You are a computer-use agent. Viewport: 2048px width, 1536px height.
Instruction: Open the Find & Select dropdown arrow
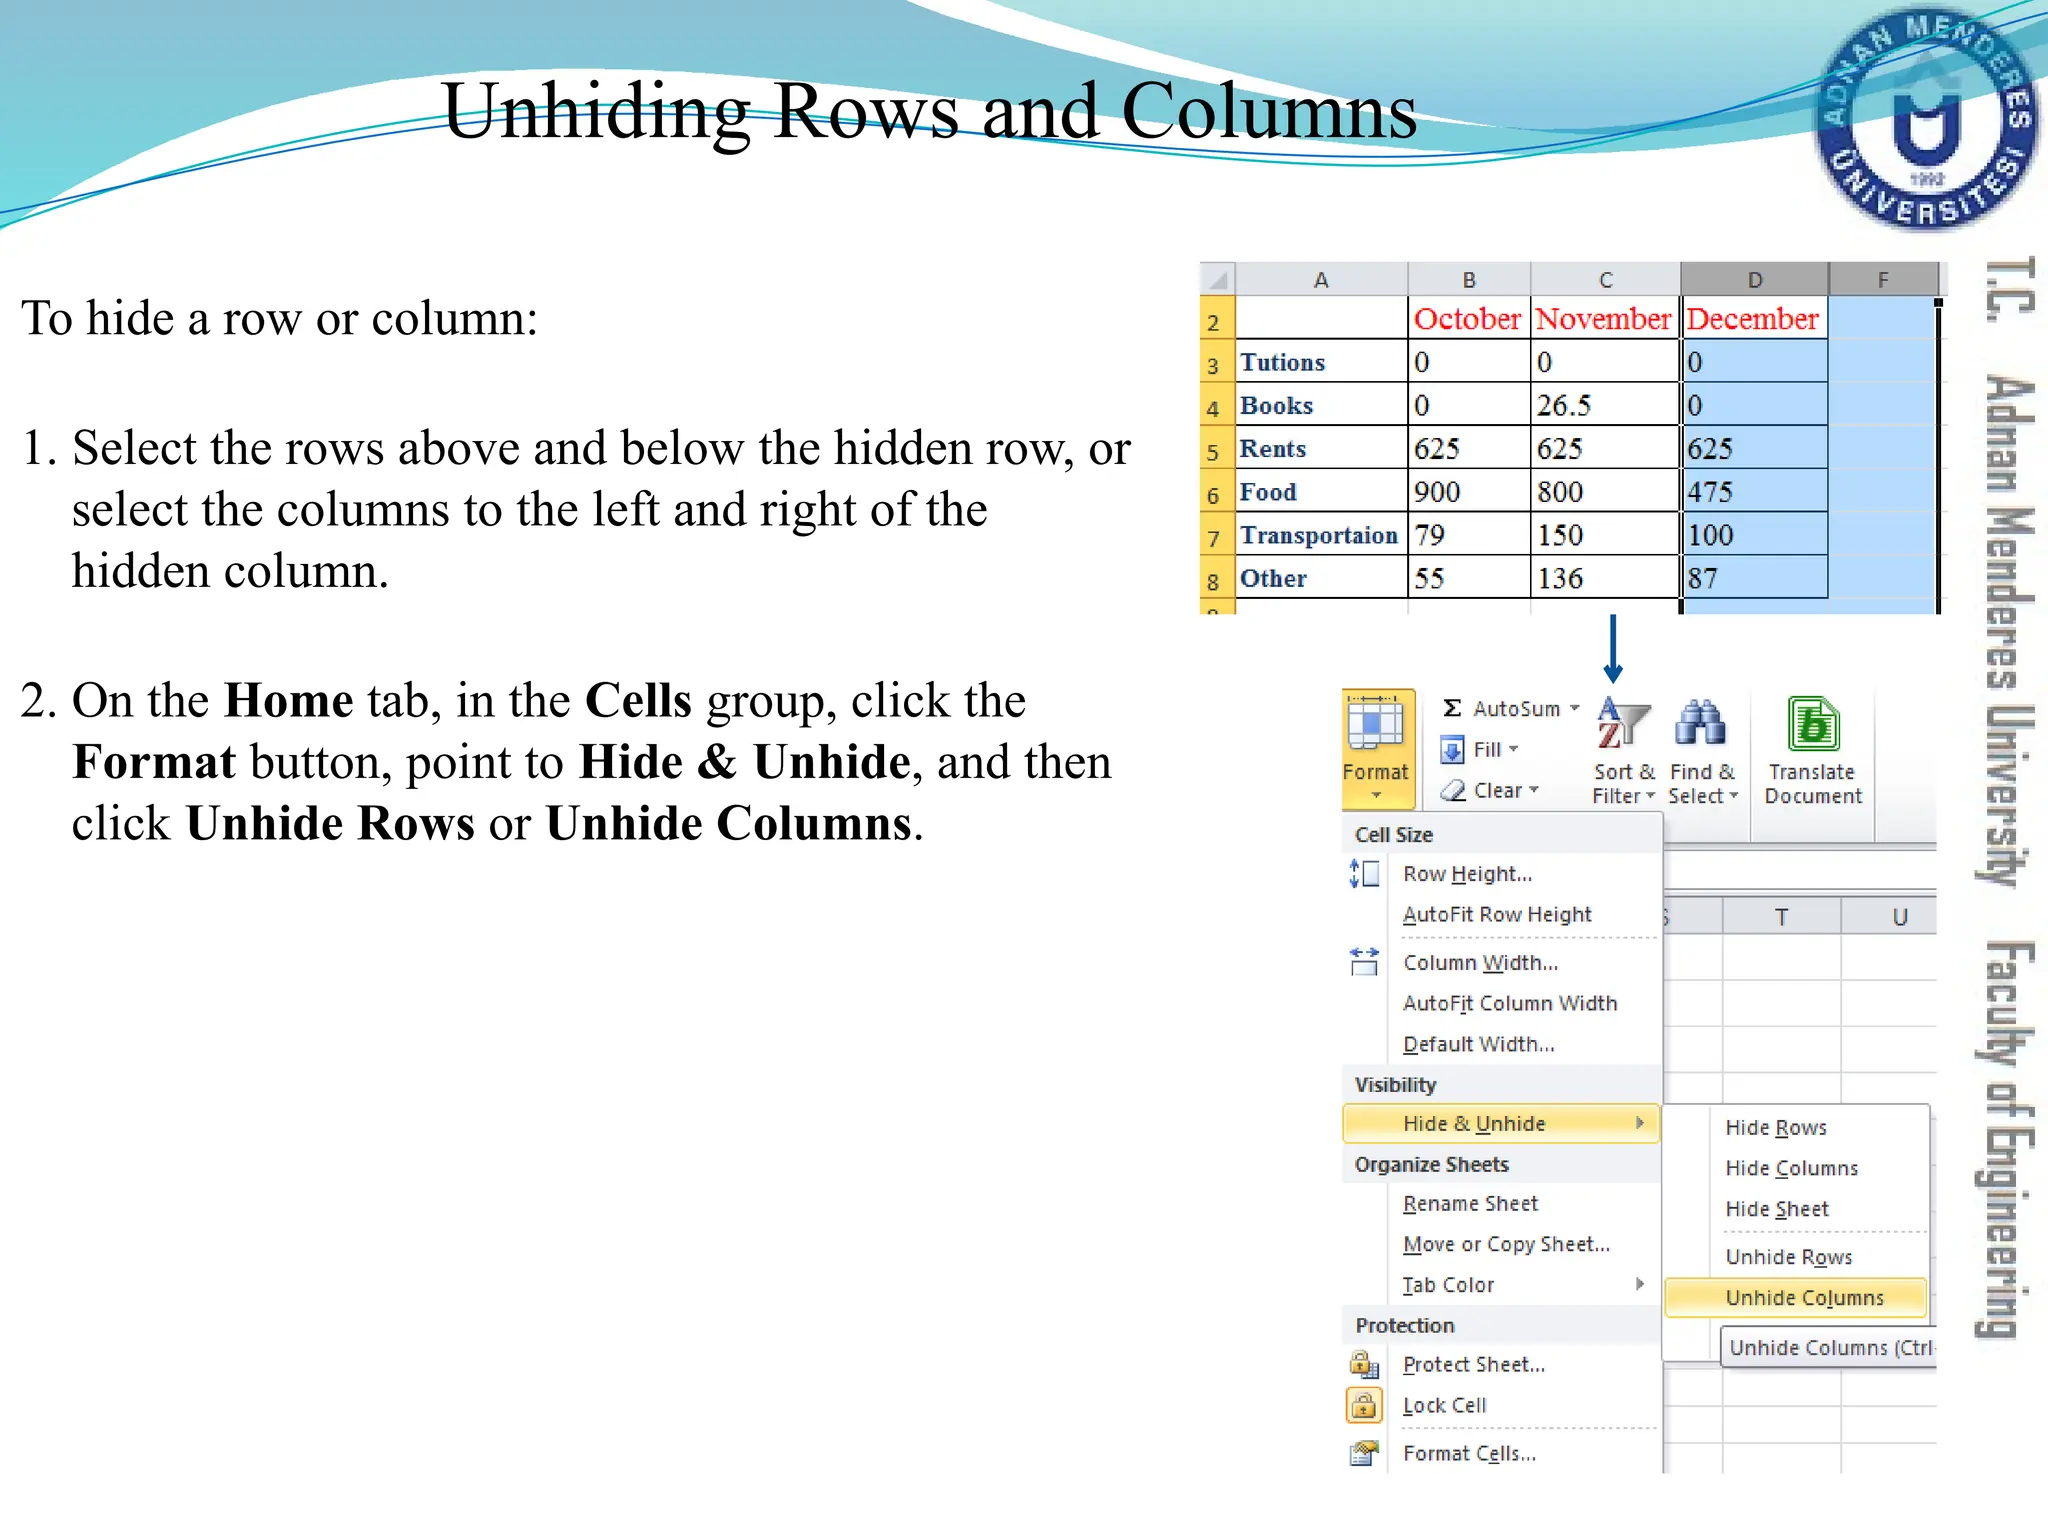1733,796
